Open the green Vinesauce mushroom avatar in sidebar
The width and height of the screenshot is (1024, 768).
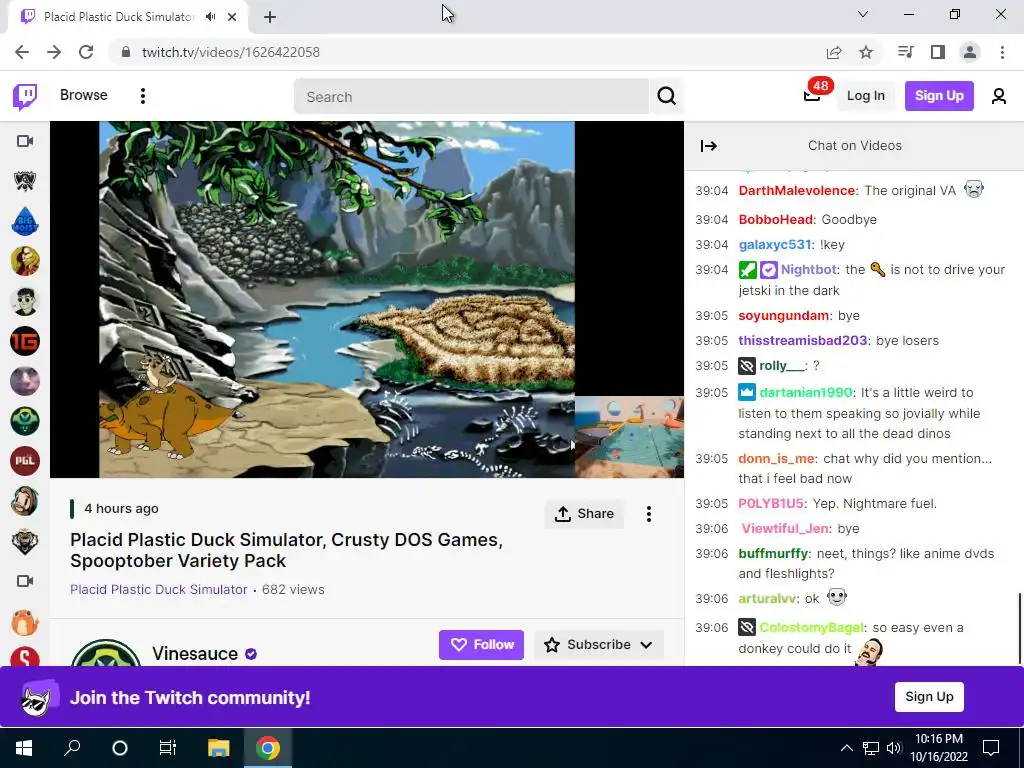click(x=25, y=421)
